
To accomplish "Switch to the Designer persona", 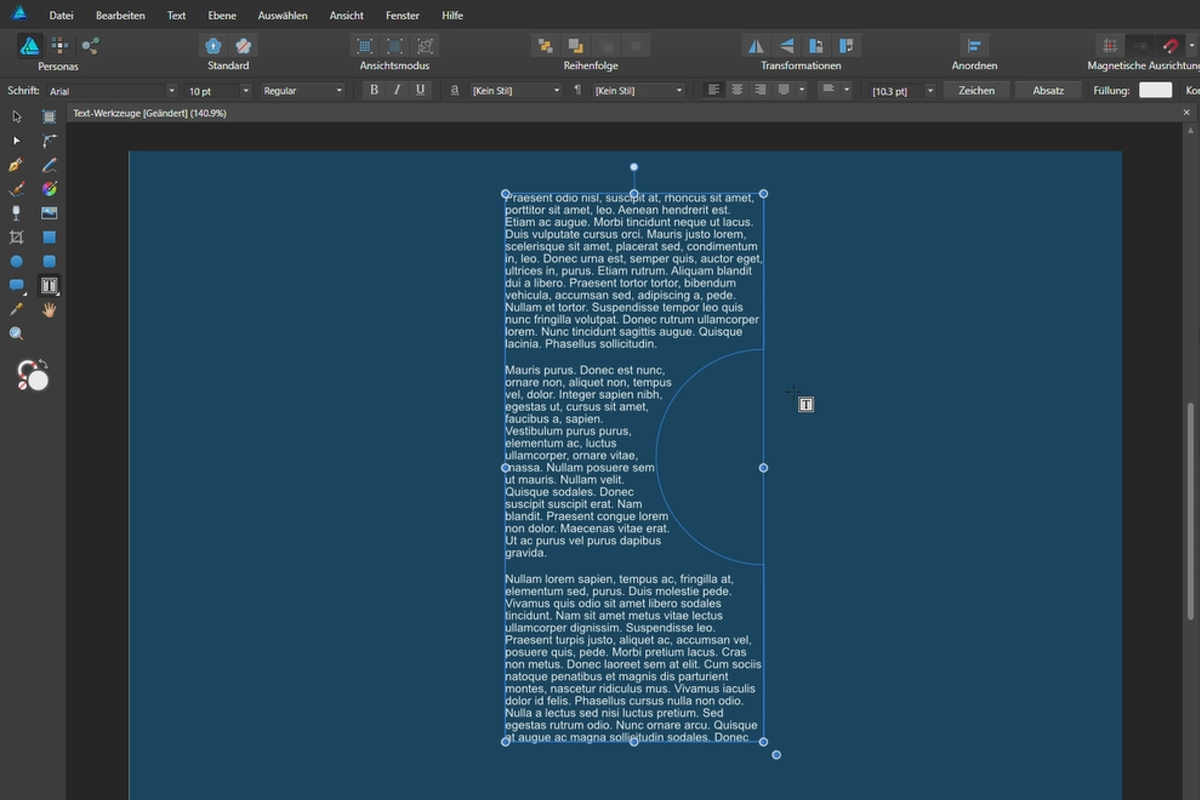I will click(x=30, y=46).
